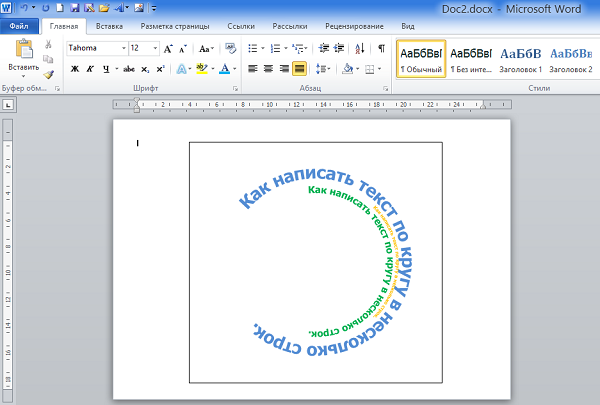Activate the Format Painter brush
Viewport: 600px width, 405px height.
(48, 74)
